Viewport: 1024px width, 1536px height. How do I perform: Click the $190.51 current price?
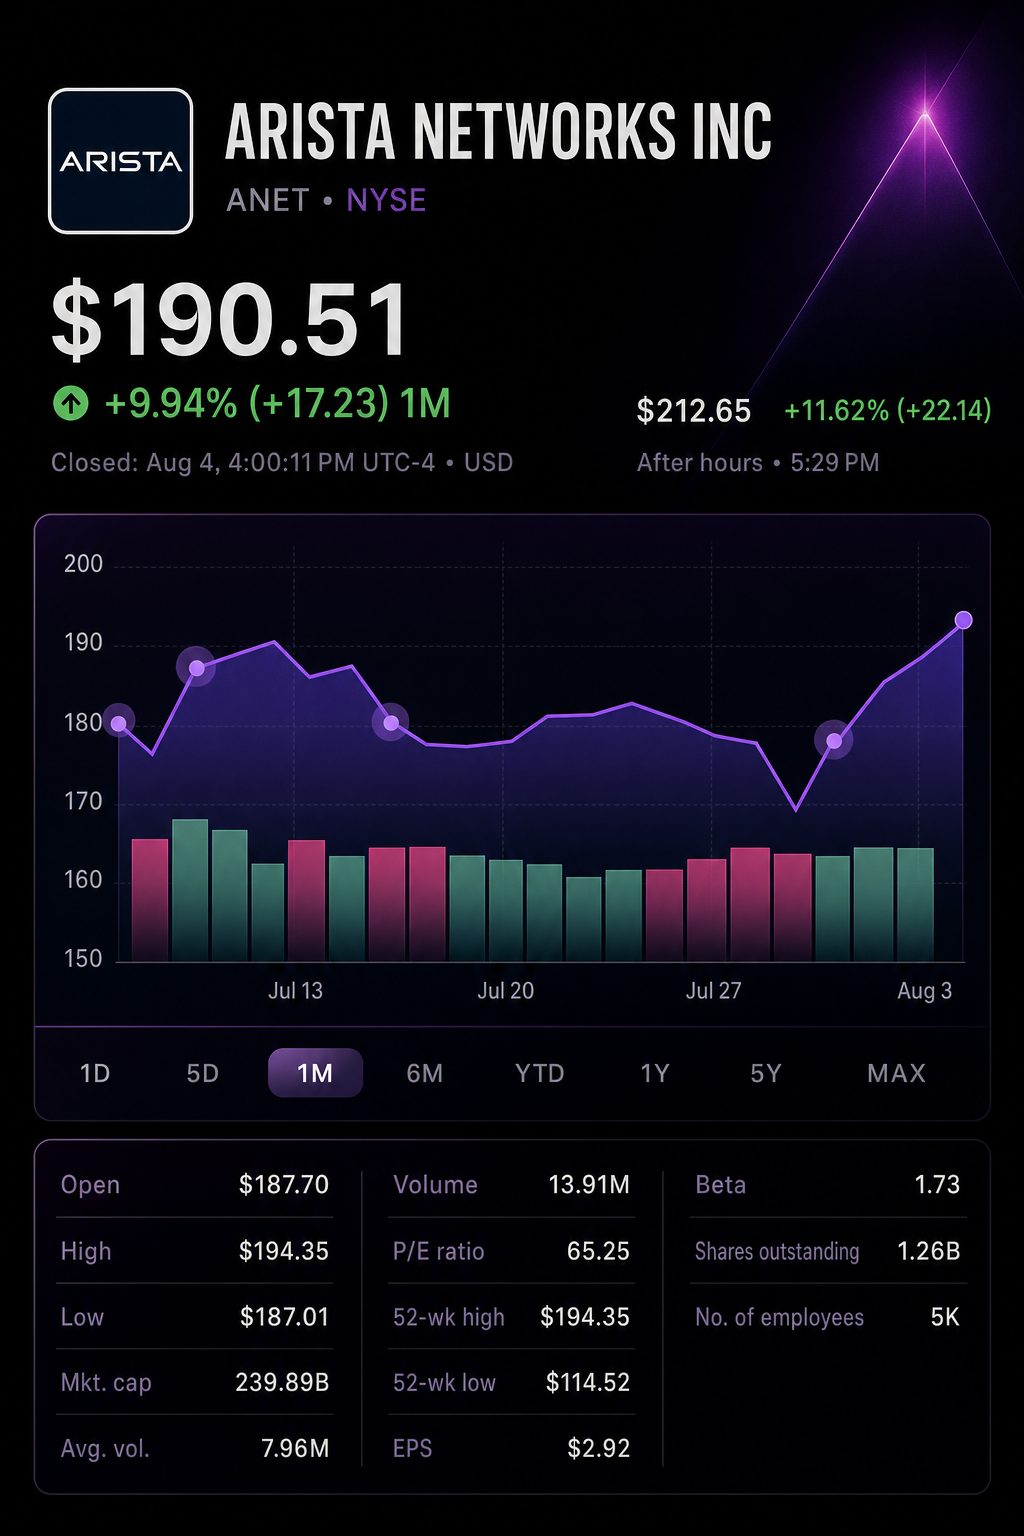click(x=230, y=320)
